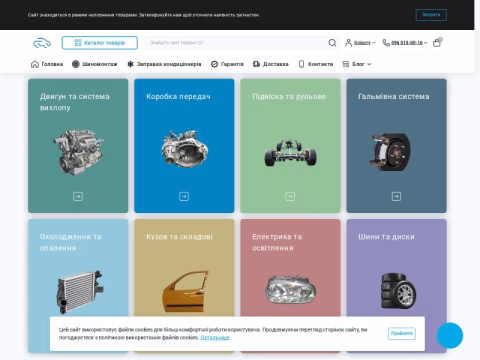Image resolution: width=480 pixels, height=360 pixels.
Task: Click arrow icon on Коробка передач card
Action: [184, 196]
